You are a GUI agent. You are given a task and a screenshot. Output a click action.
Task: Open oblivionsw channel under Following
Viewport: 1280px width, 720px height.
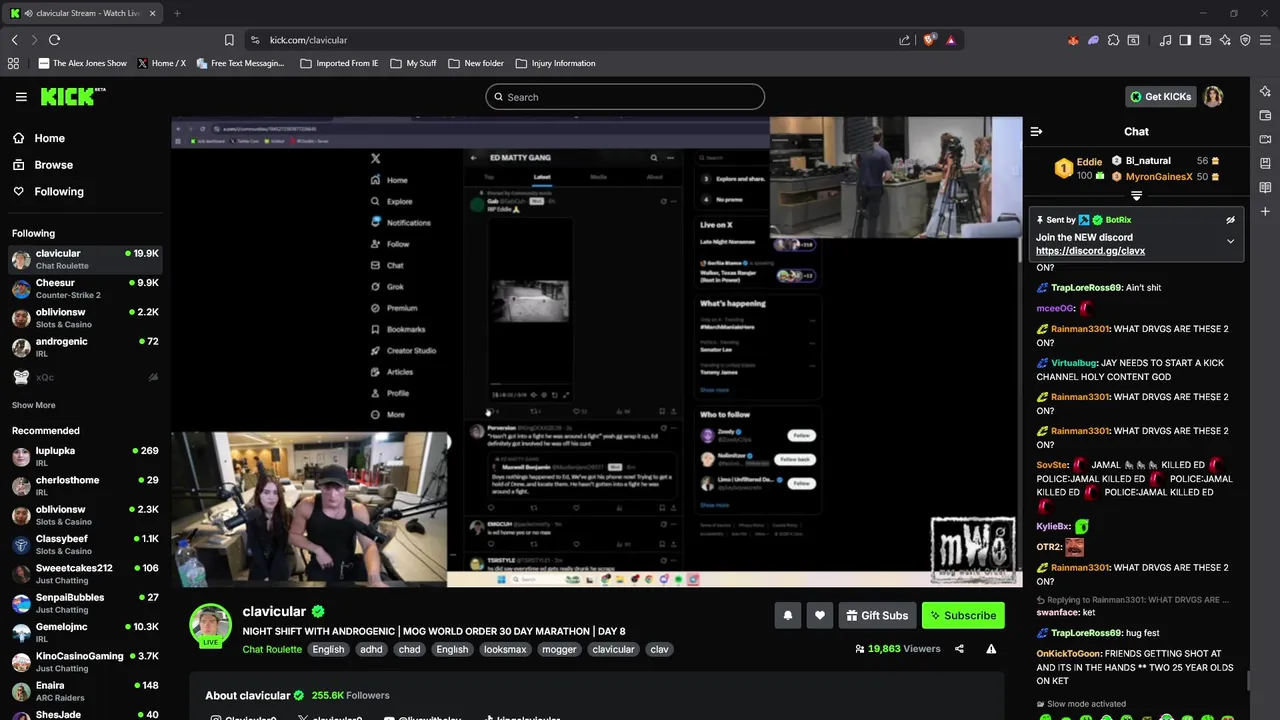pos(85,318)
